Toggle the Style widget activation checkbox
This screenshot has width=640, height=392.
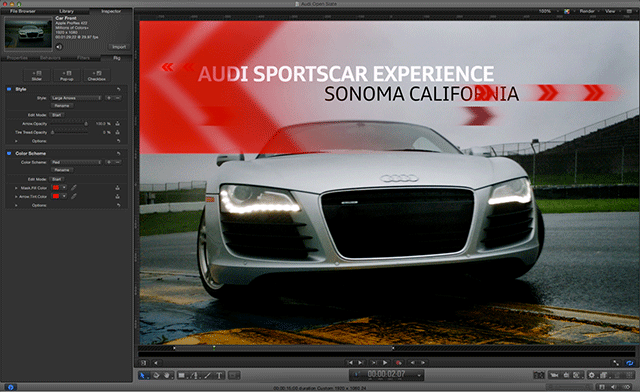pos(9,89)
